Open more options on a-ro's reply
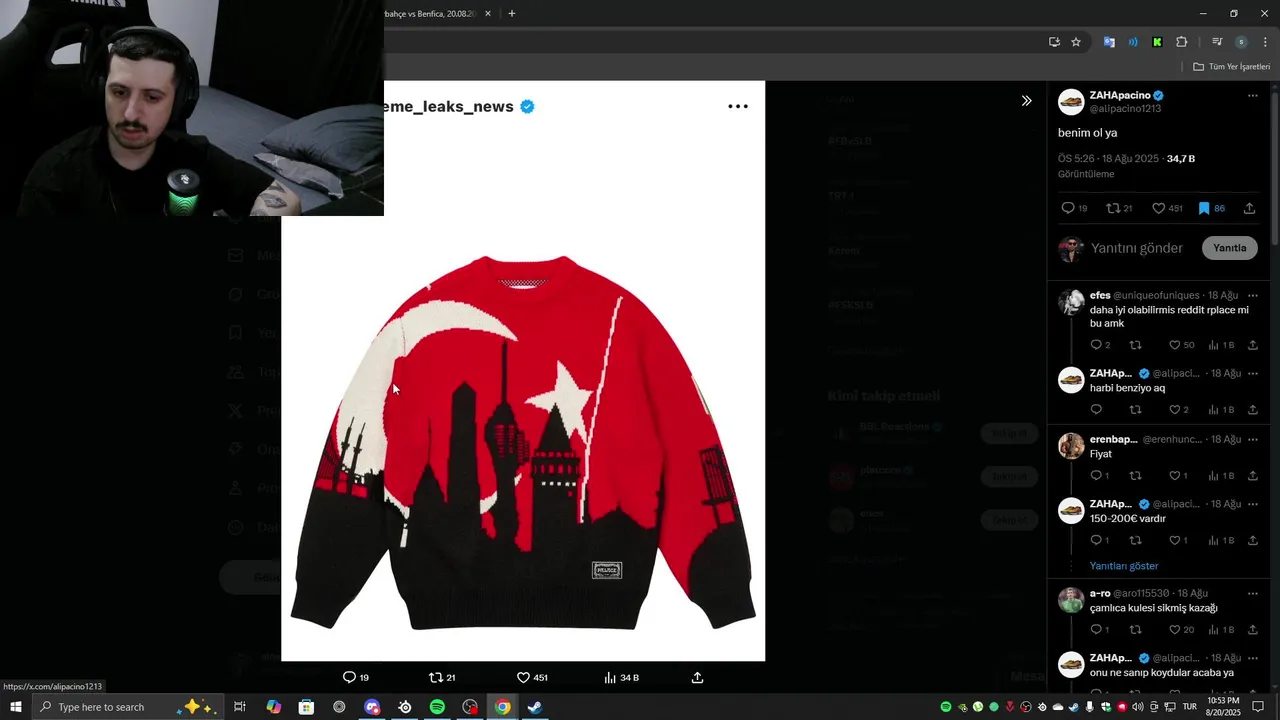Screen dimensions: 1280x720 click(x=1252, y=594)
